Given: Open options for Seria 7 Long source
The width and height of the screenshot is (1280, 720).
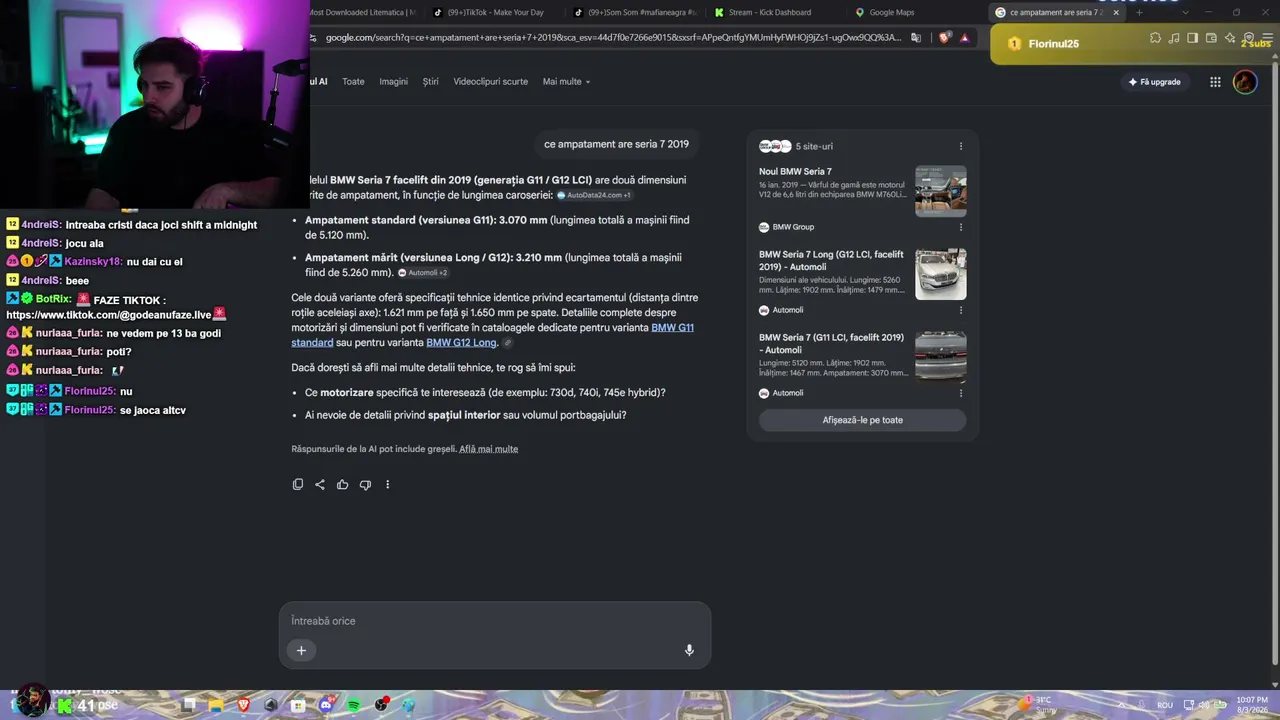Looking at the screenshot, I should [x=961, y=310].
